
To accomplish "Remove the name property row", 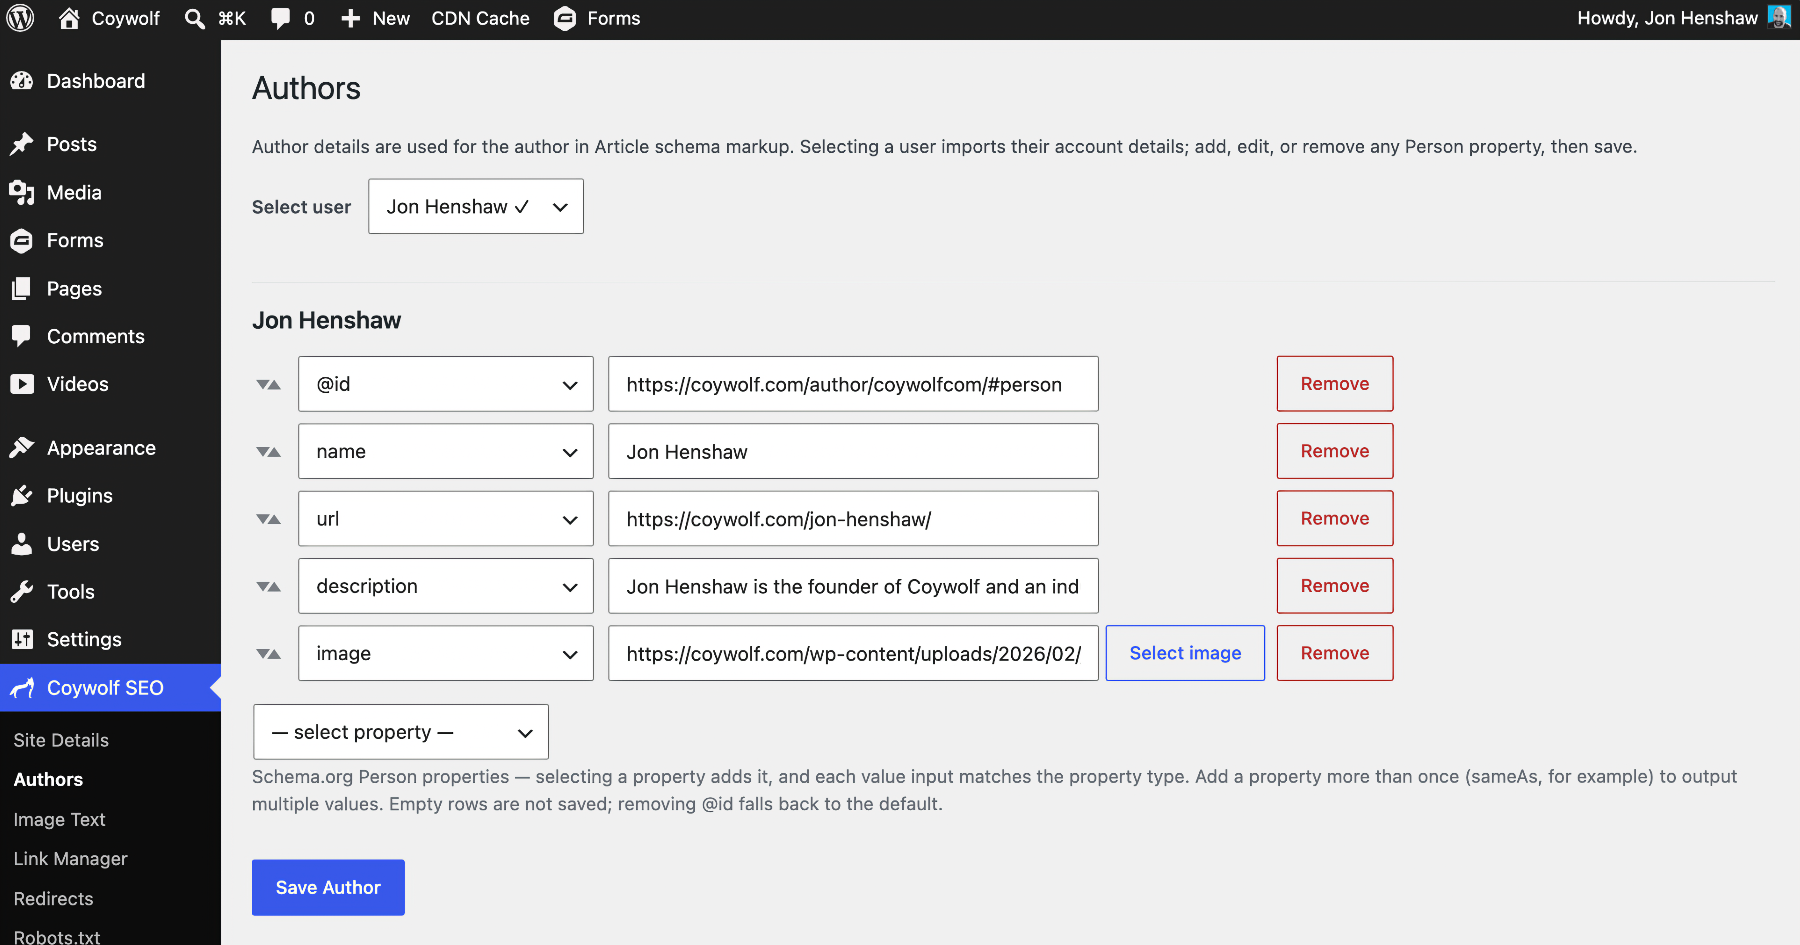I will [x=1335, y=451].
